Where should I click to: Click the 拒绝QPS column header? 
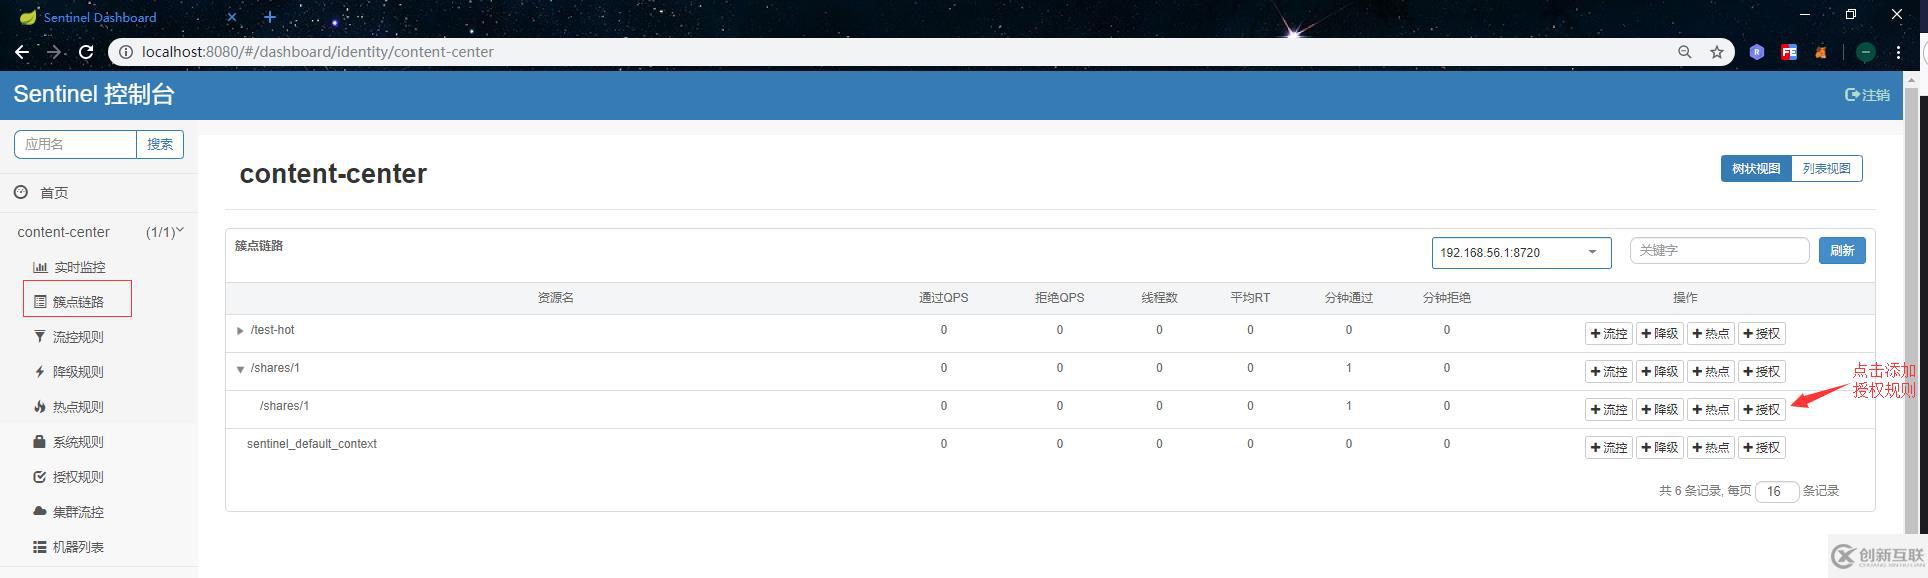(1059, 298)
